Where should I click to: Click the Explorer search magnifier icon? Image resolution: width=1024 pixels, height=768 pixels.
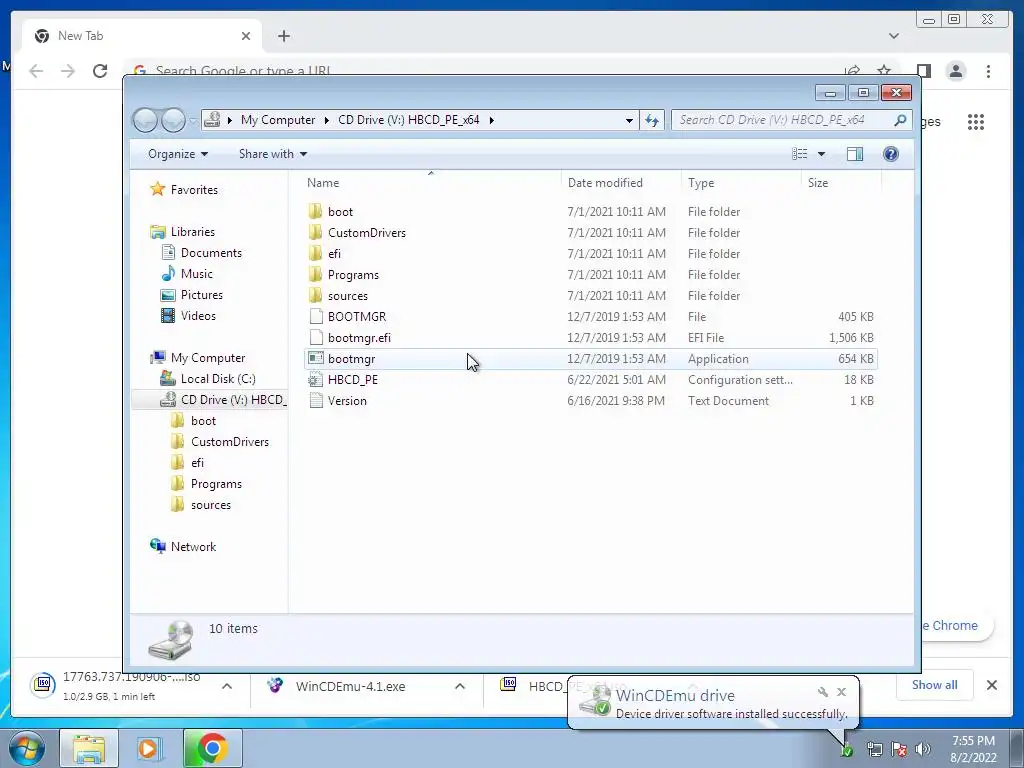(x=900, y=120)
